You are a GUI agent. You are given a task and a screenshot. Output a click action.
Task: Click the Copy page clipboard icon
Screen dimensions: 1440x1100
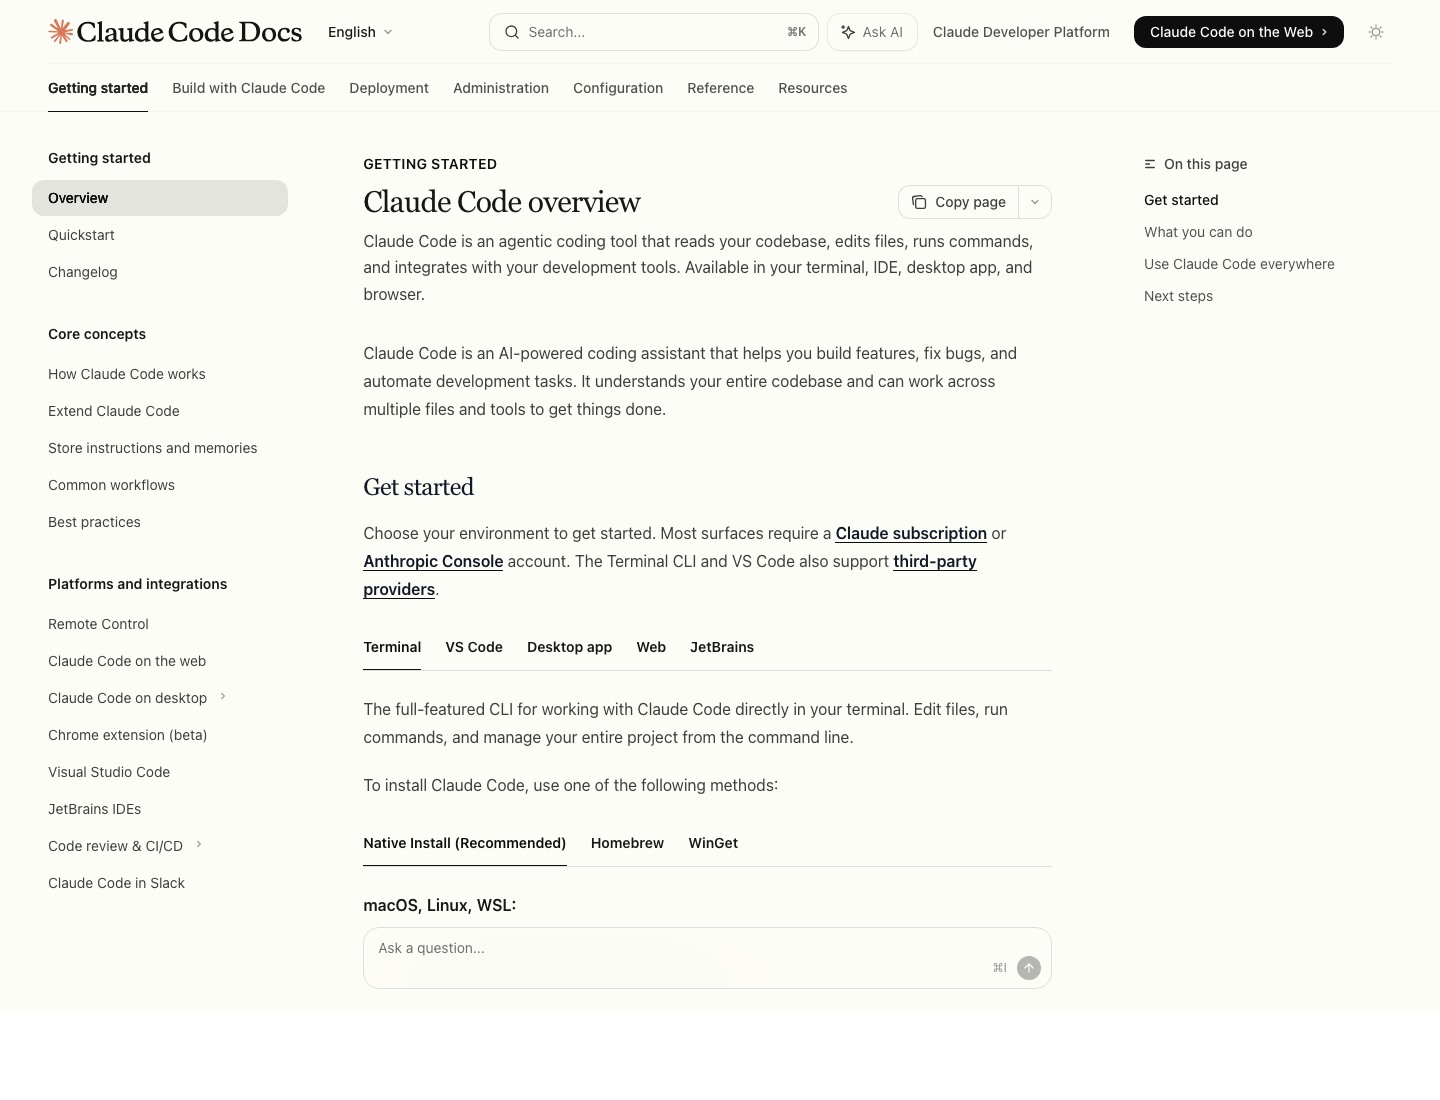(x=919, y=202)
